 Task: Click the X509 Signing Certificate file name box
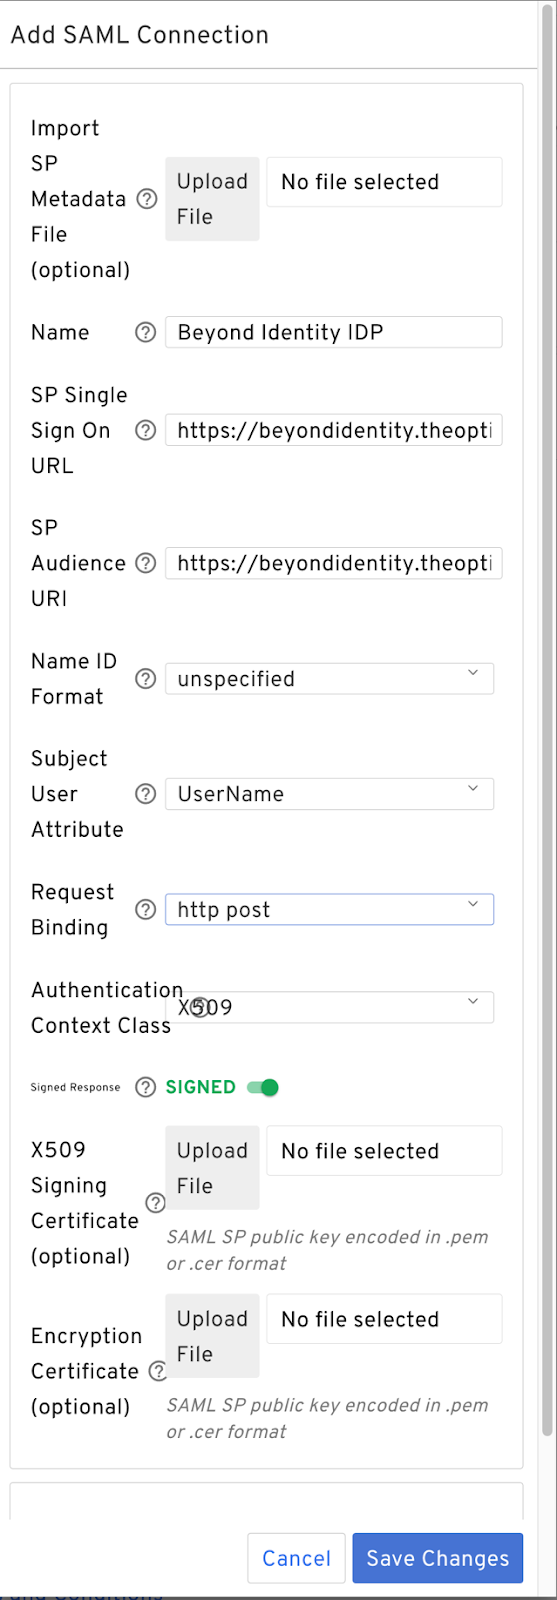tap(384, 1151)
